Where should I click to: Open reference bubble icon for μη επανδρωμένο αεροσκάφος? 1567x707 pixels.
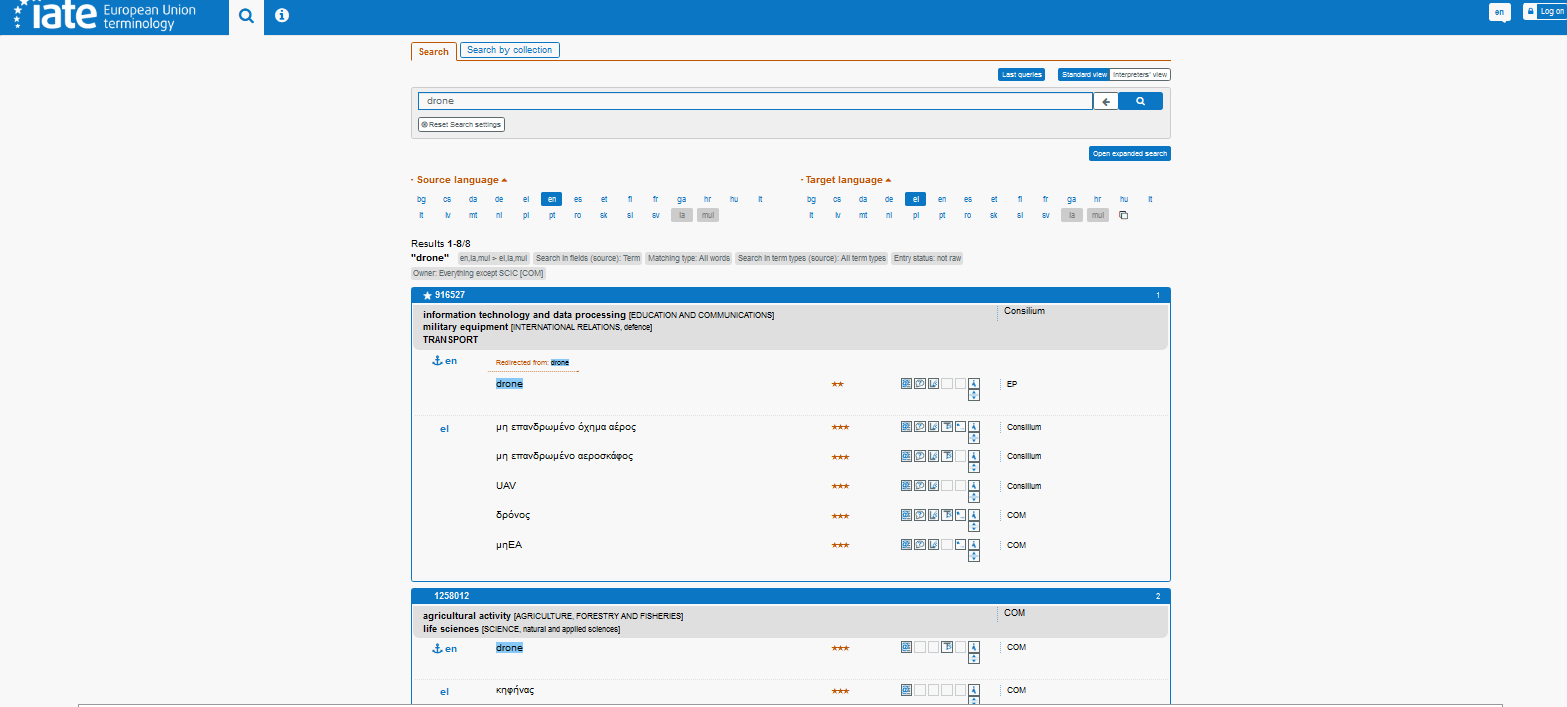pos(920,456)
